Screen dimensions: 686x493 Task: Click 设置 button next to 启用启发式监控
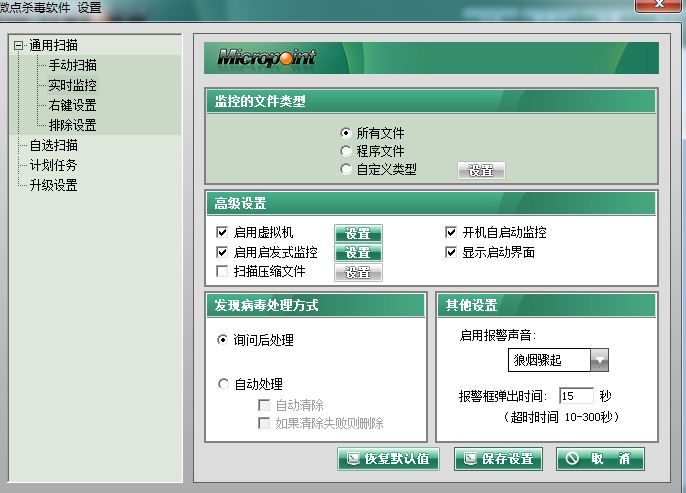point(357,253)
